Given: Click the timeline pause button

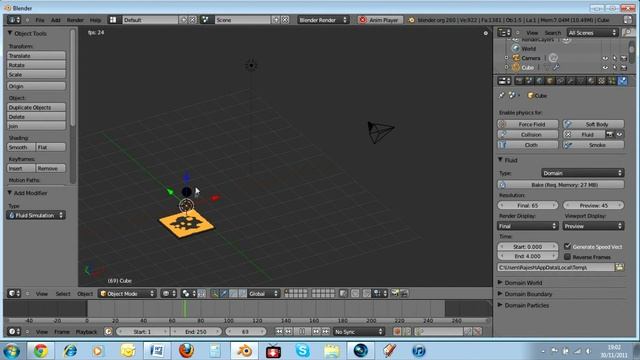Looking at the screenshot, I should point(302,332).
